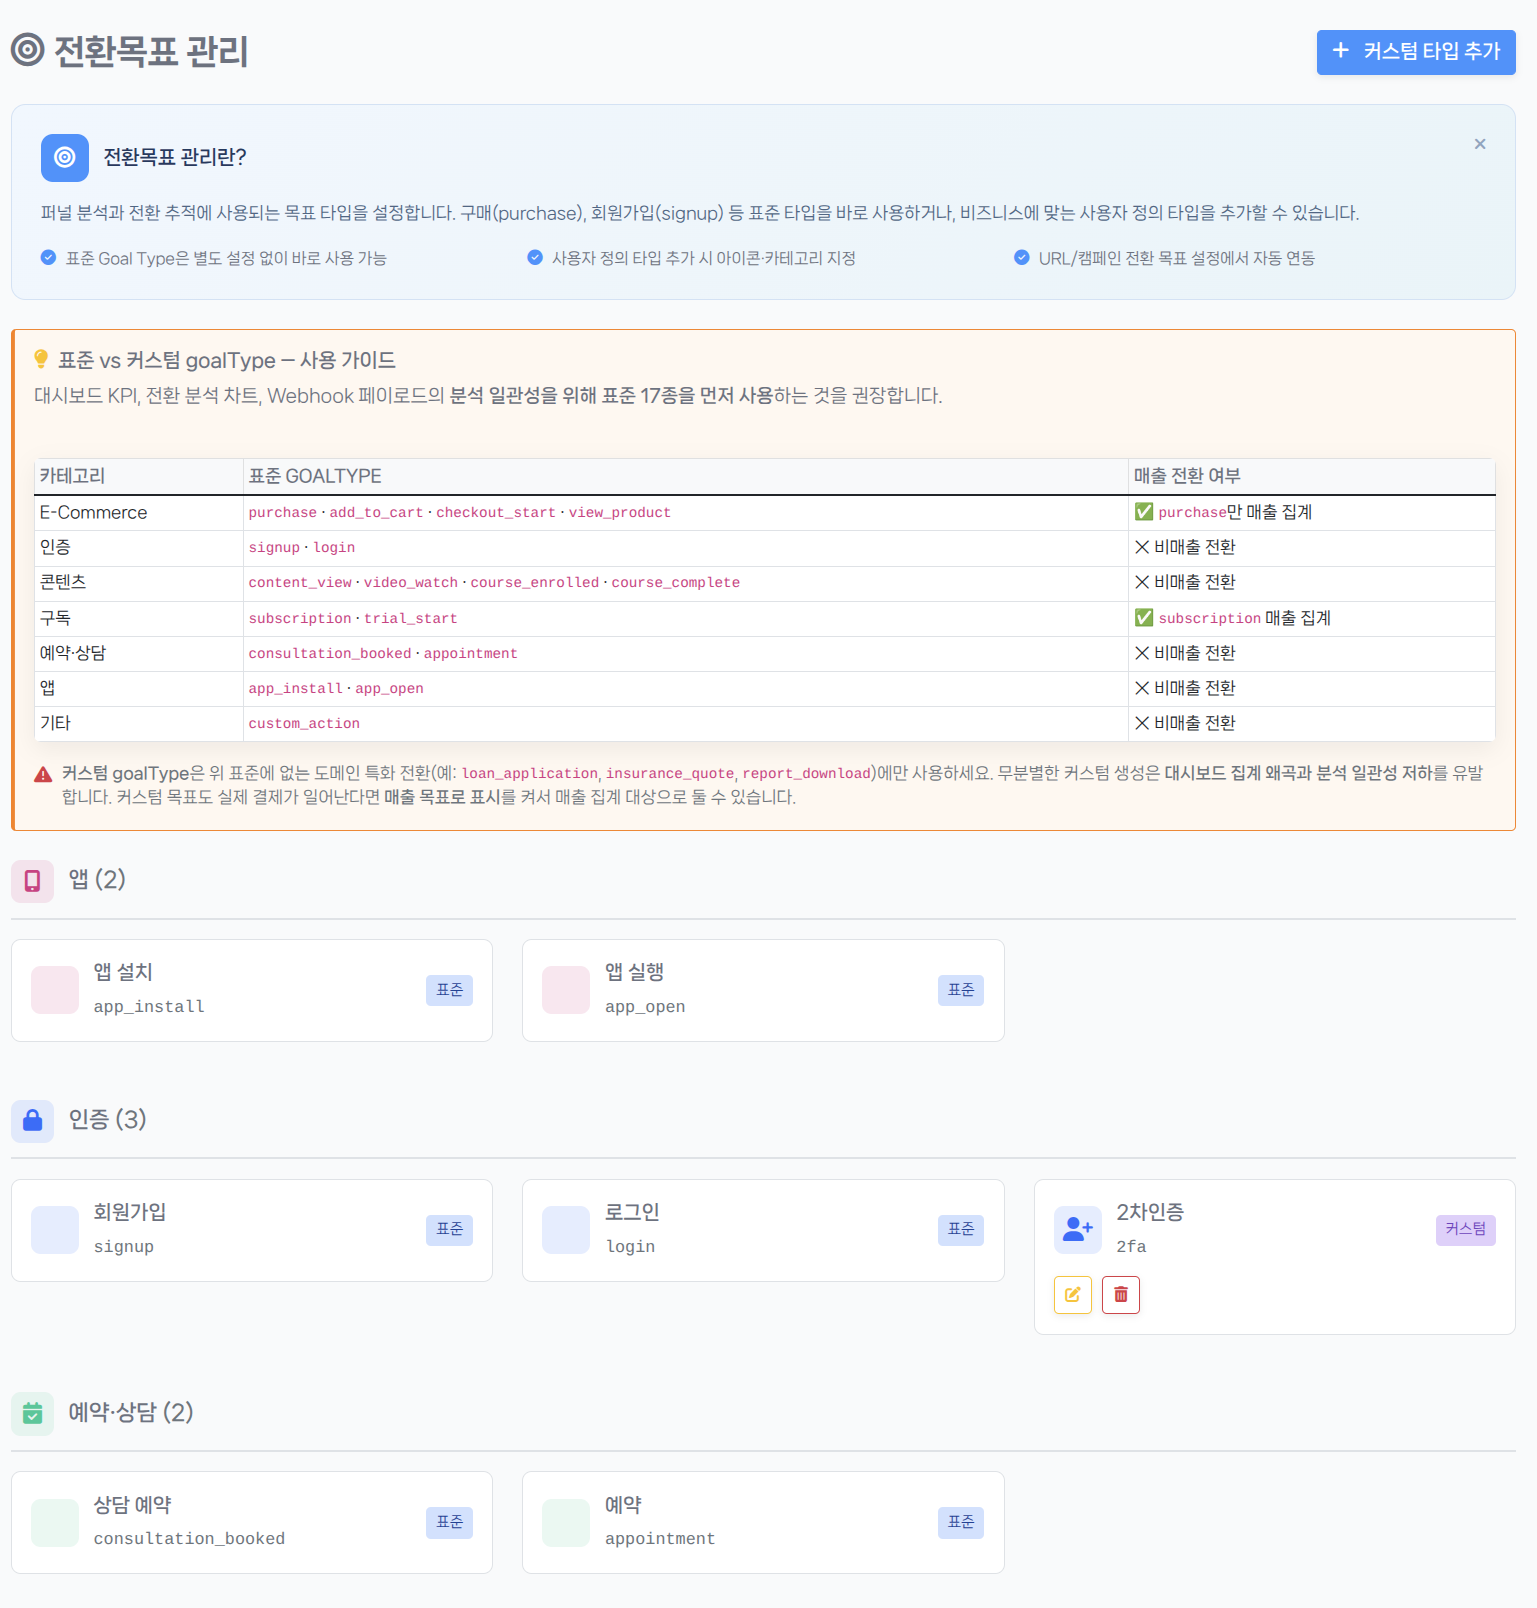Image resolution: width=1537 pixels, height=1608 pixels.
Task: Click the phone icon for 앱 section
Action: tap(33, 880)
